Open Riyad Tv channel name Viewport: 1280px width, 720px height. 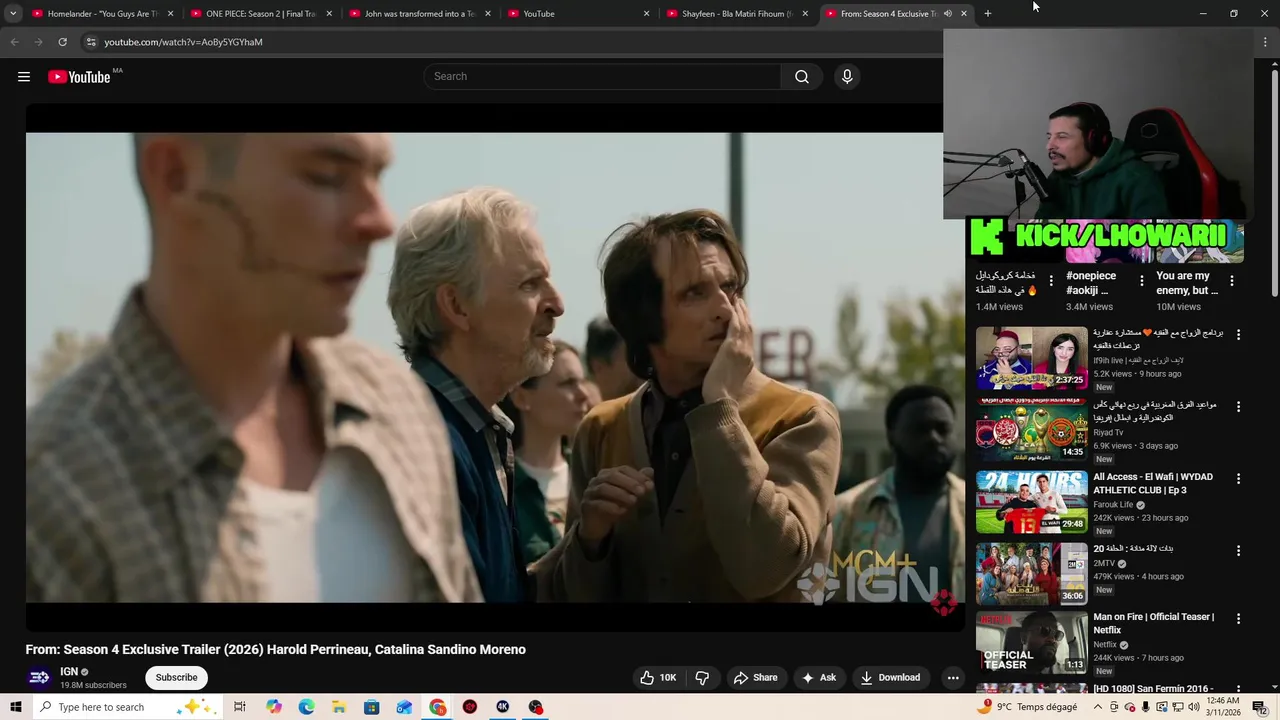[x=1108, y=433]
